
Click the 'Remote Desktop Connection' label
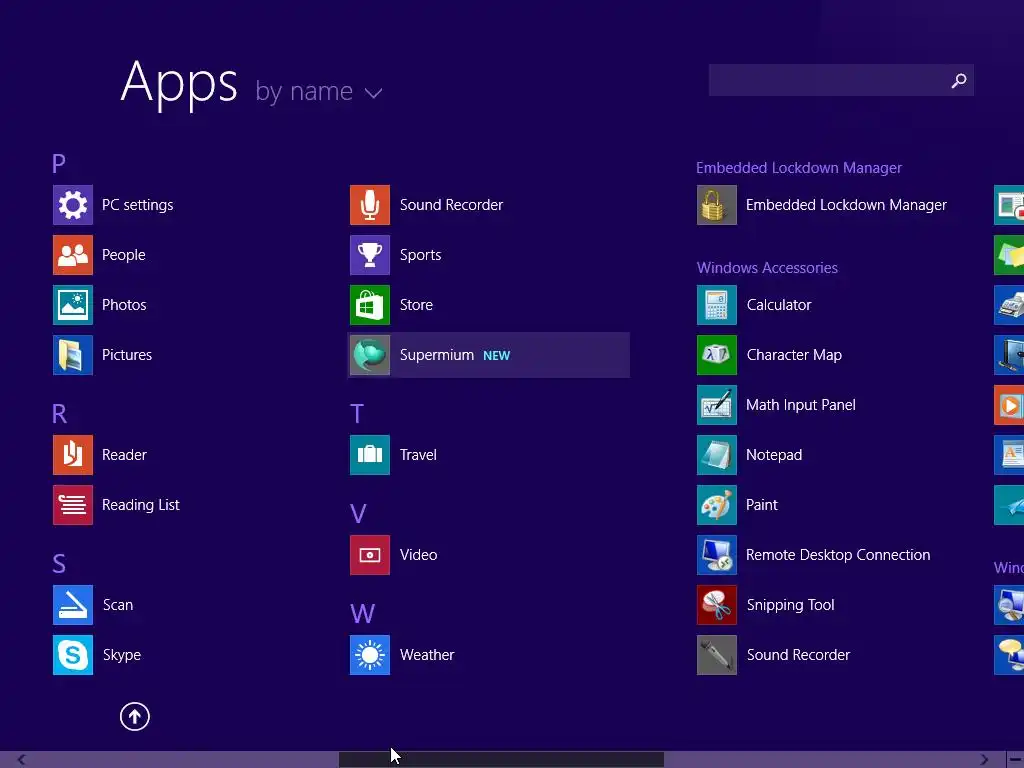point(838,554)
